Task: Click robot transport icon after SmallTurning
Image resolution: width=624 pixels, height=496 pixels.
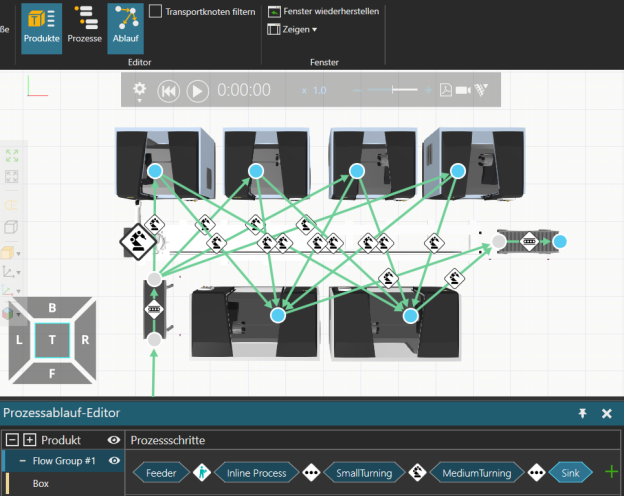Action: (x=417, y=473)
